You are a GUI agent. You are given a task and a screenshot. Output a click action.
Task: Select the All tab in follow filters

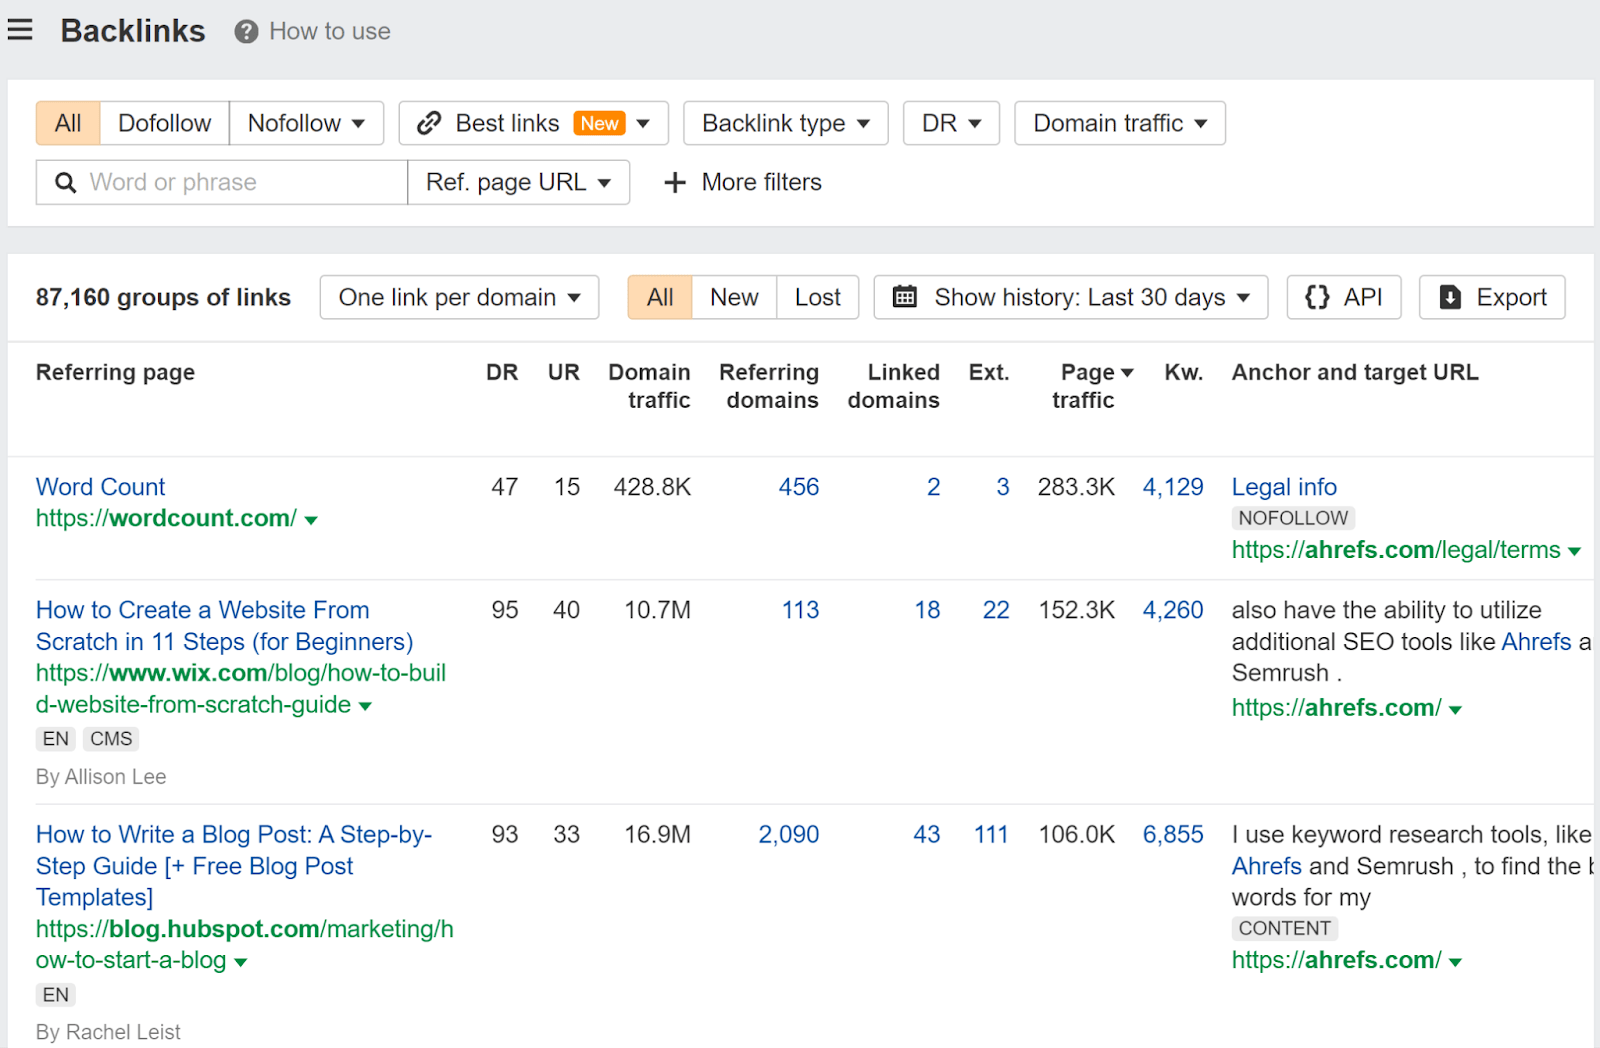click(67, 122)
